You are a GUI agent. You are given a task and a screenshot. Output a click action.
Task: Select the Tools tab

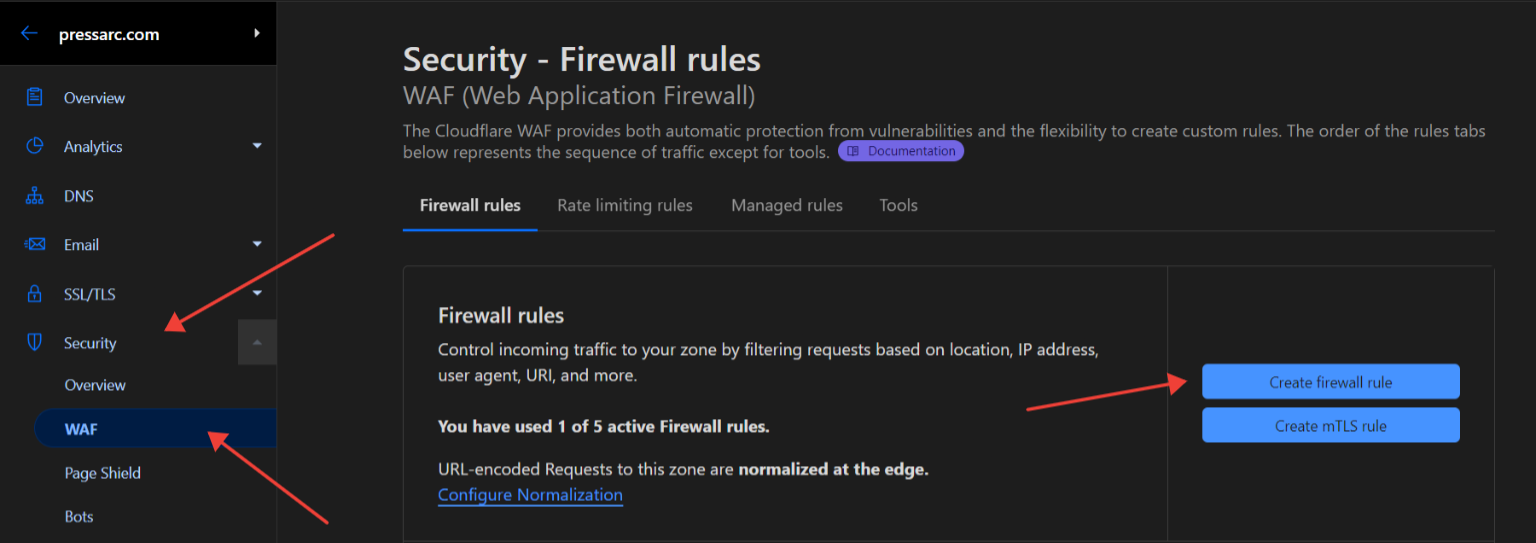coord(898,205)
